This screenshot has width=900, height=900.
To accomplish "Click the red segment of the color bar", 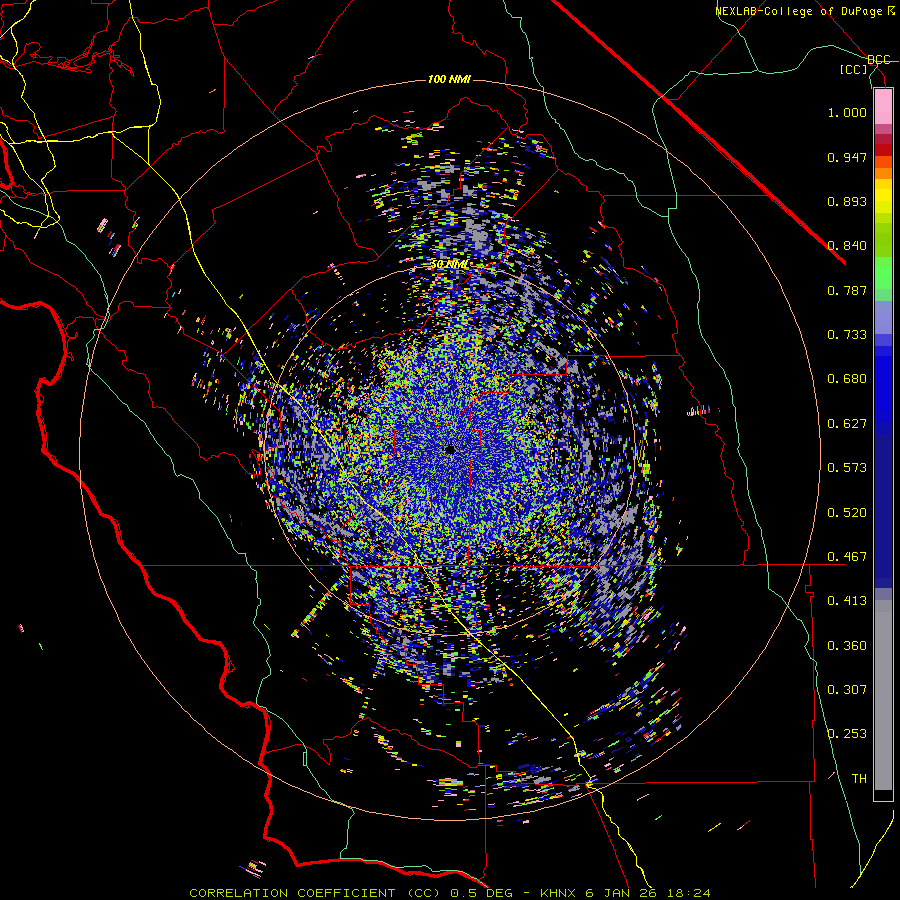I will pyautogui.click(x=883, y=150).
